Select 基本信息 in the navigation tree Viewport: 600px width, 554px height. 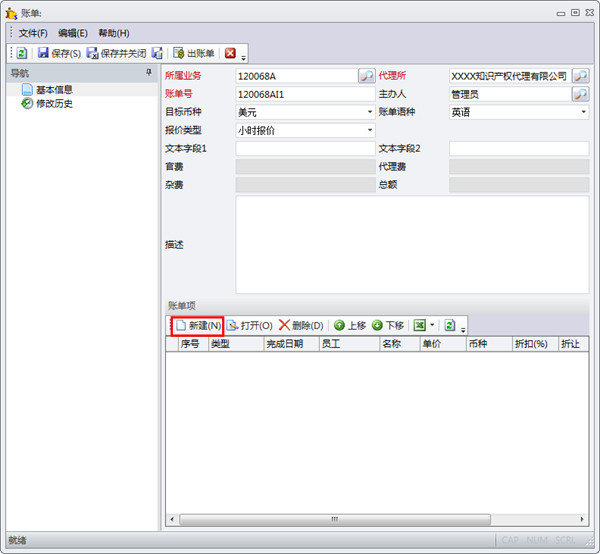point(54,90)
